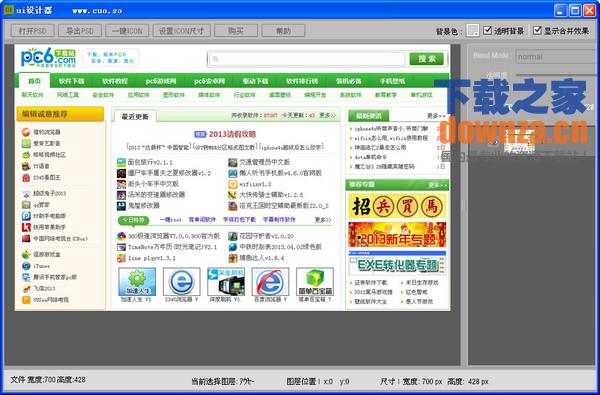Screen dimensions: 600x395
Task: Click the 打开PSD toolbar button
Action: click(x=33, y=31)
